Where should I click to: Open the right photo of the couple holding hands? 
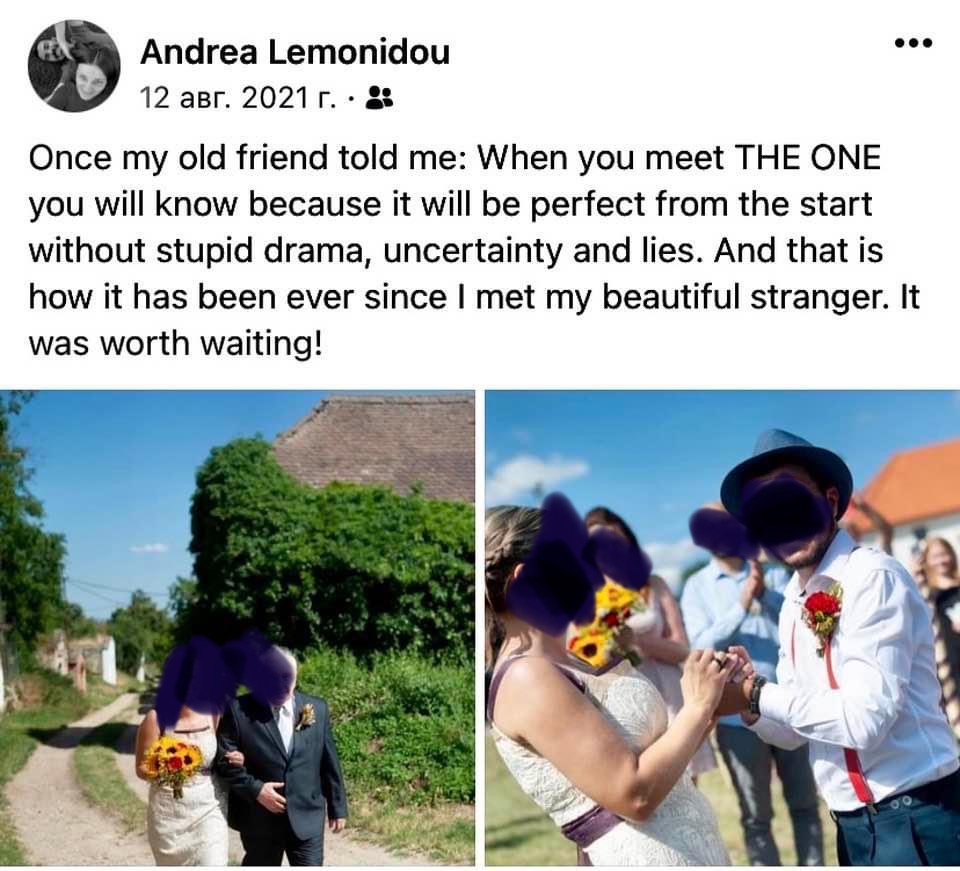[722, 628]
